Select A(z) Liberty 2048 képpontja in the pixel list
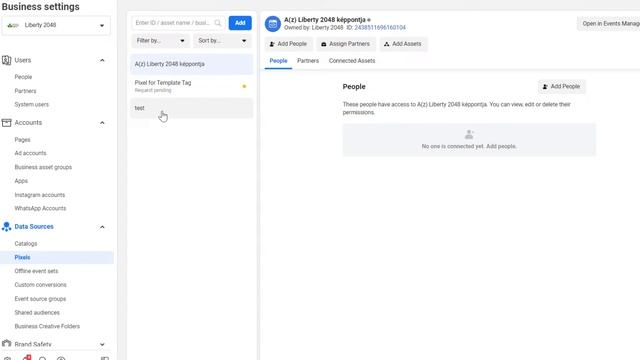 pos(191,64)
